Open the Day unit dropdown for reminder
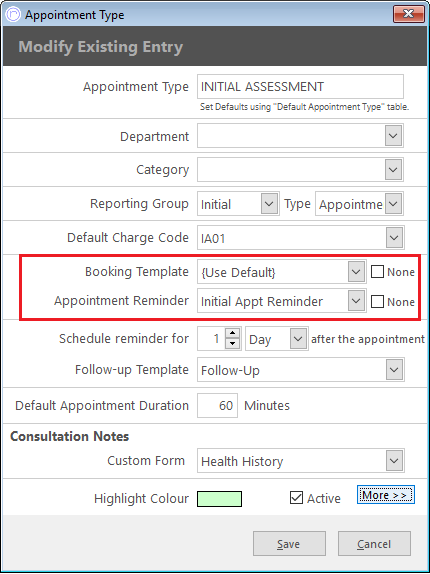The width and height of the screenshot is (430, 574). click(x=298, y=339)
